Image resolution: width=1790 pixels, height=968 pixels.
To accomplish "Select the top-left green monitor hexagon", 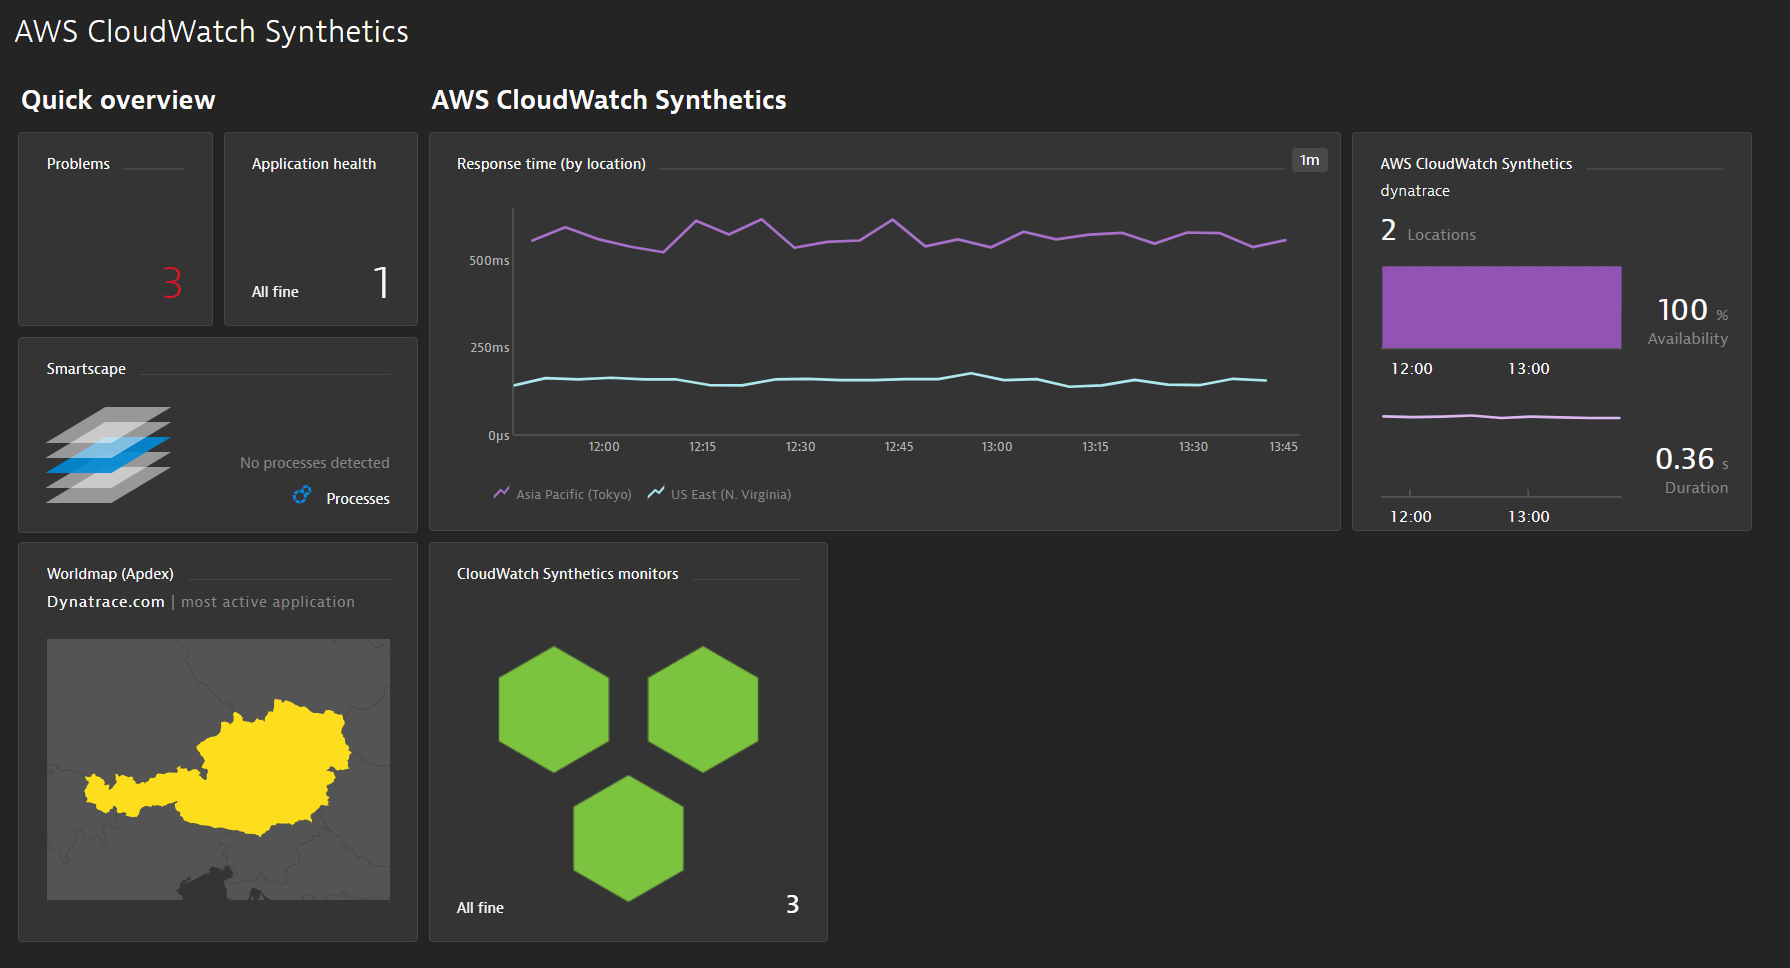I will click(x=554, y=709).
